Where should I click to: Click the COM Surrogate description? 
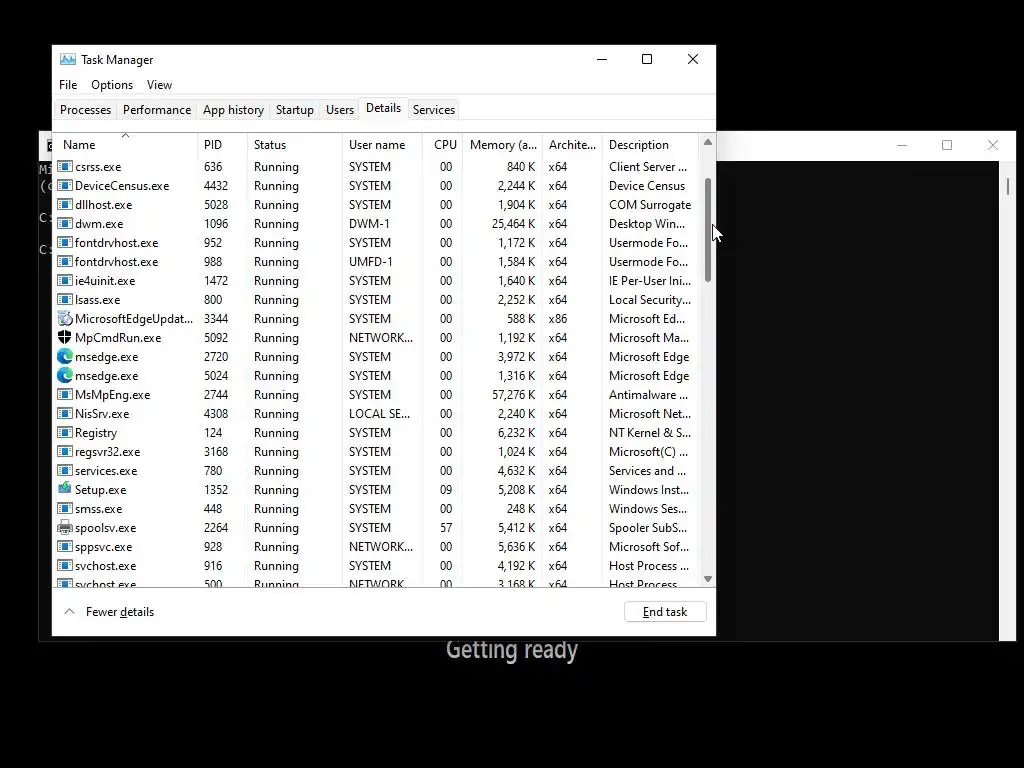650,204
